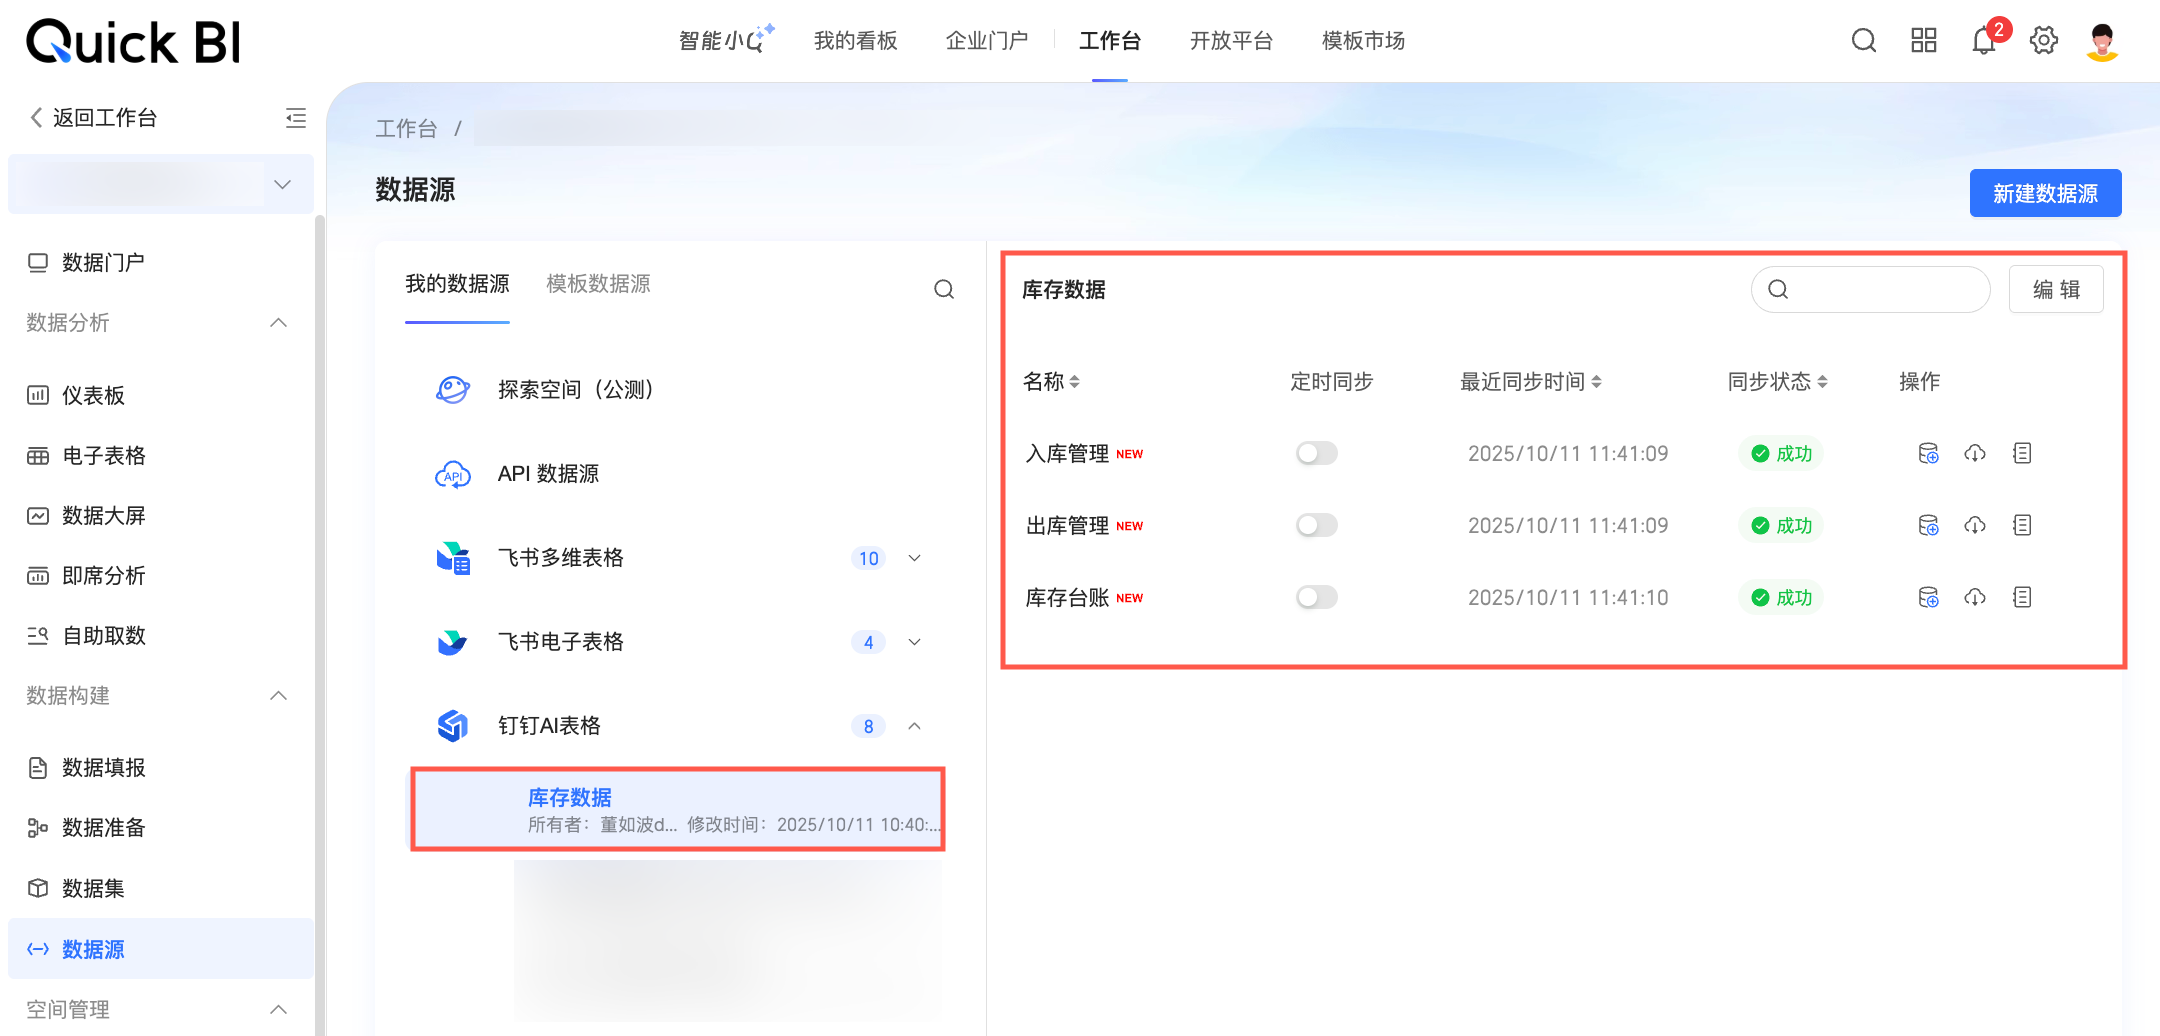Toggle scheduled sync for 入库管理
This screenshot has width=2160, height=1036.
pos(1316,453)
